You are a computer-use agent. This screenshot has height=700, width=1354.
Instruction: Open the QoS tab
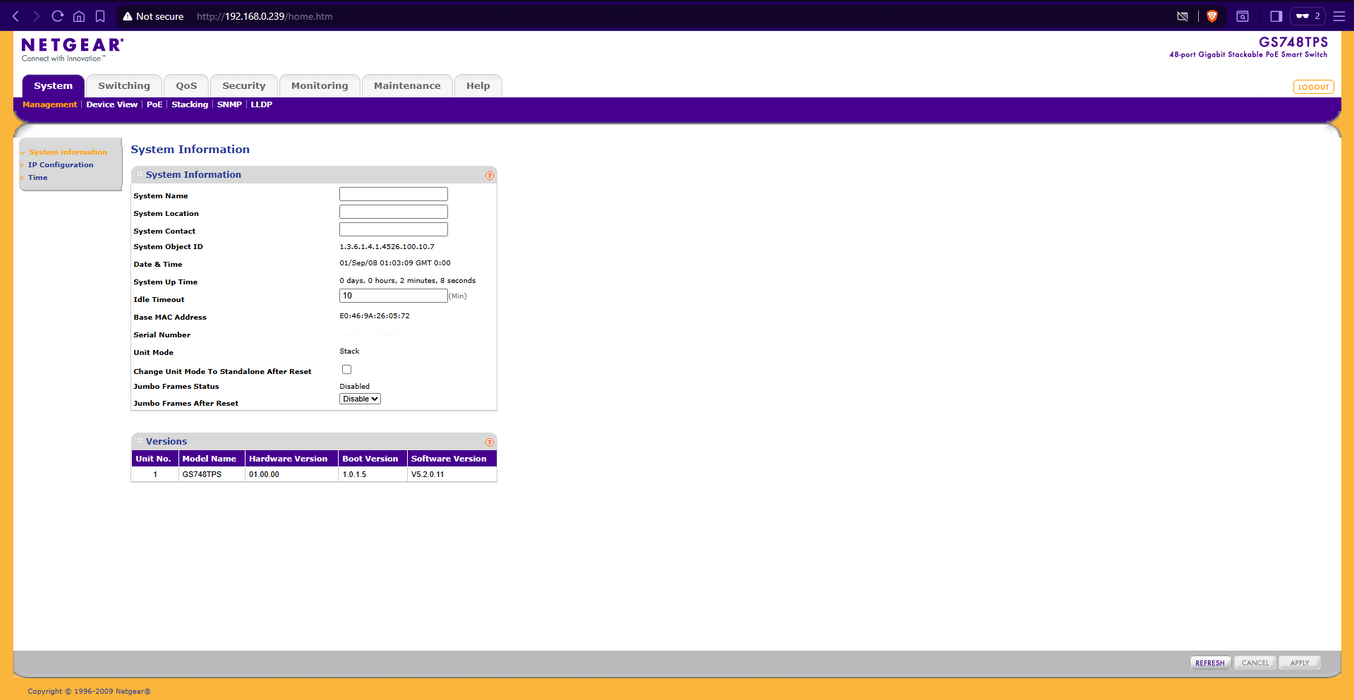(186, 86)
